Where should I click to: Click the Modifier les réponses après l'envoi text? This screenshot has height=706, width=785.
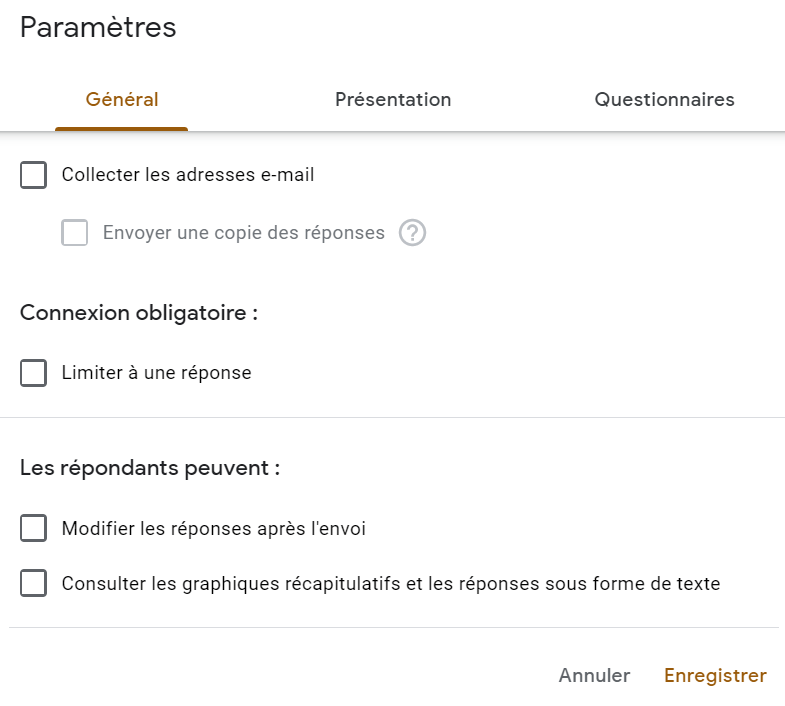(x=214, y=529)
